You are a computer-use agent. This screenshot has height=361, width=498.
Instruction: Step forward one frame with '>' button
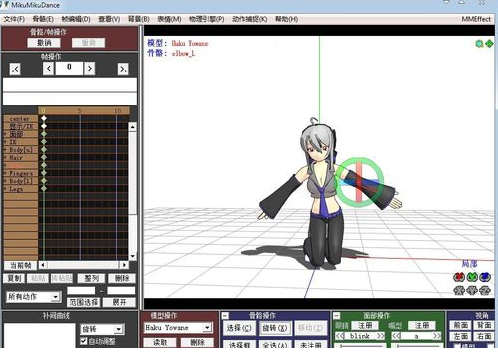click(x=89, y=69)
